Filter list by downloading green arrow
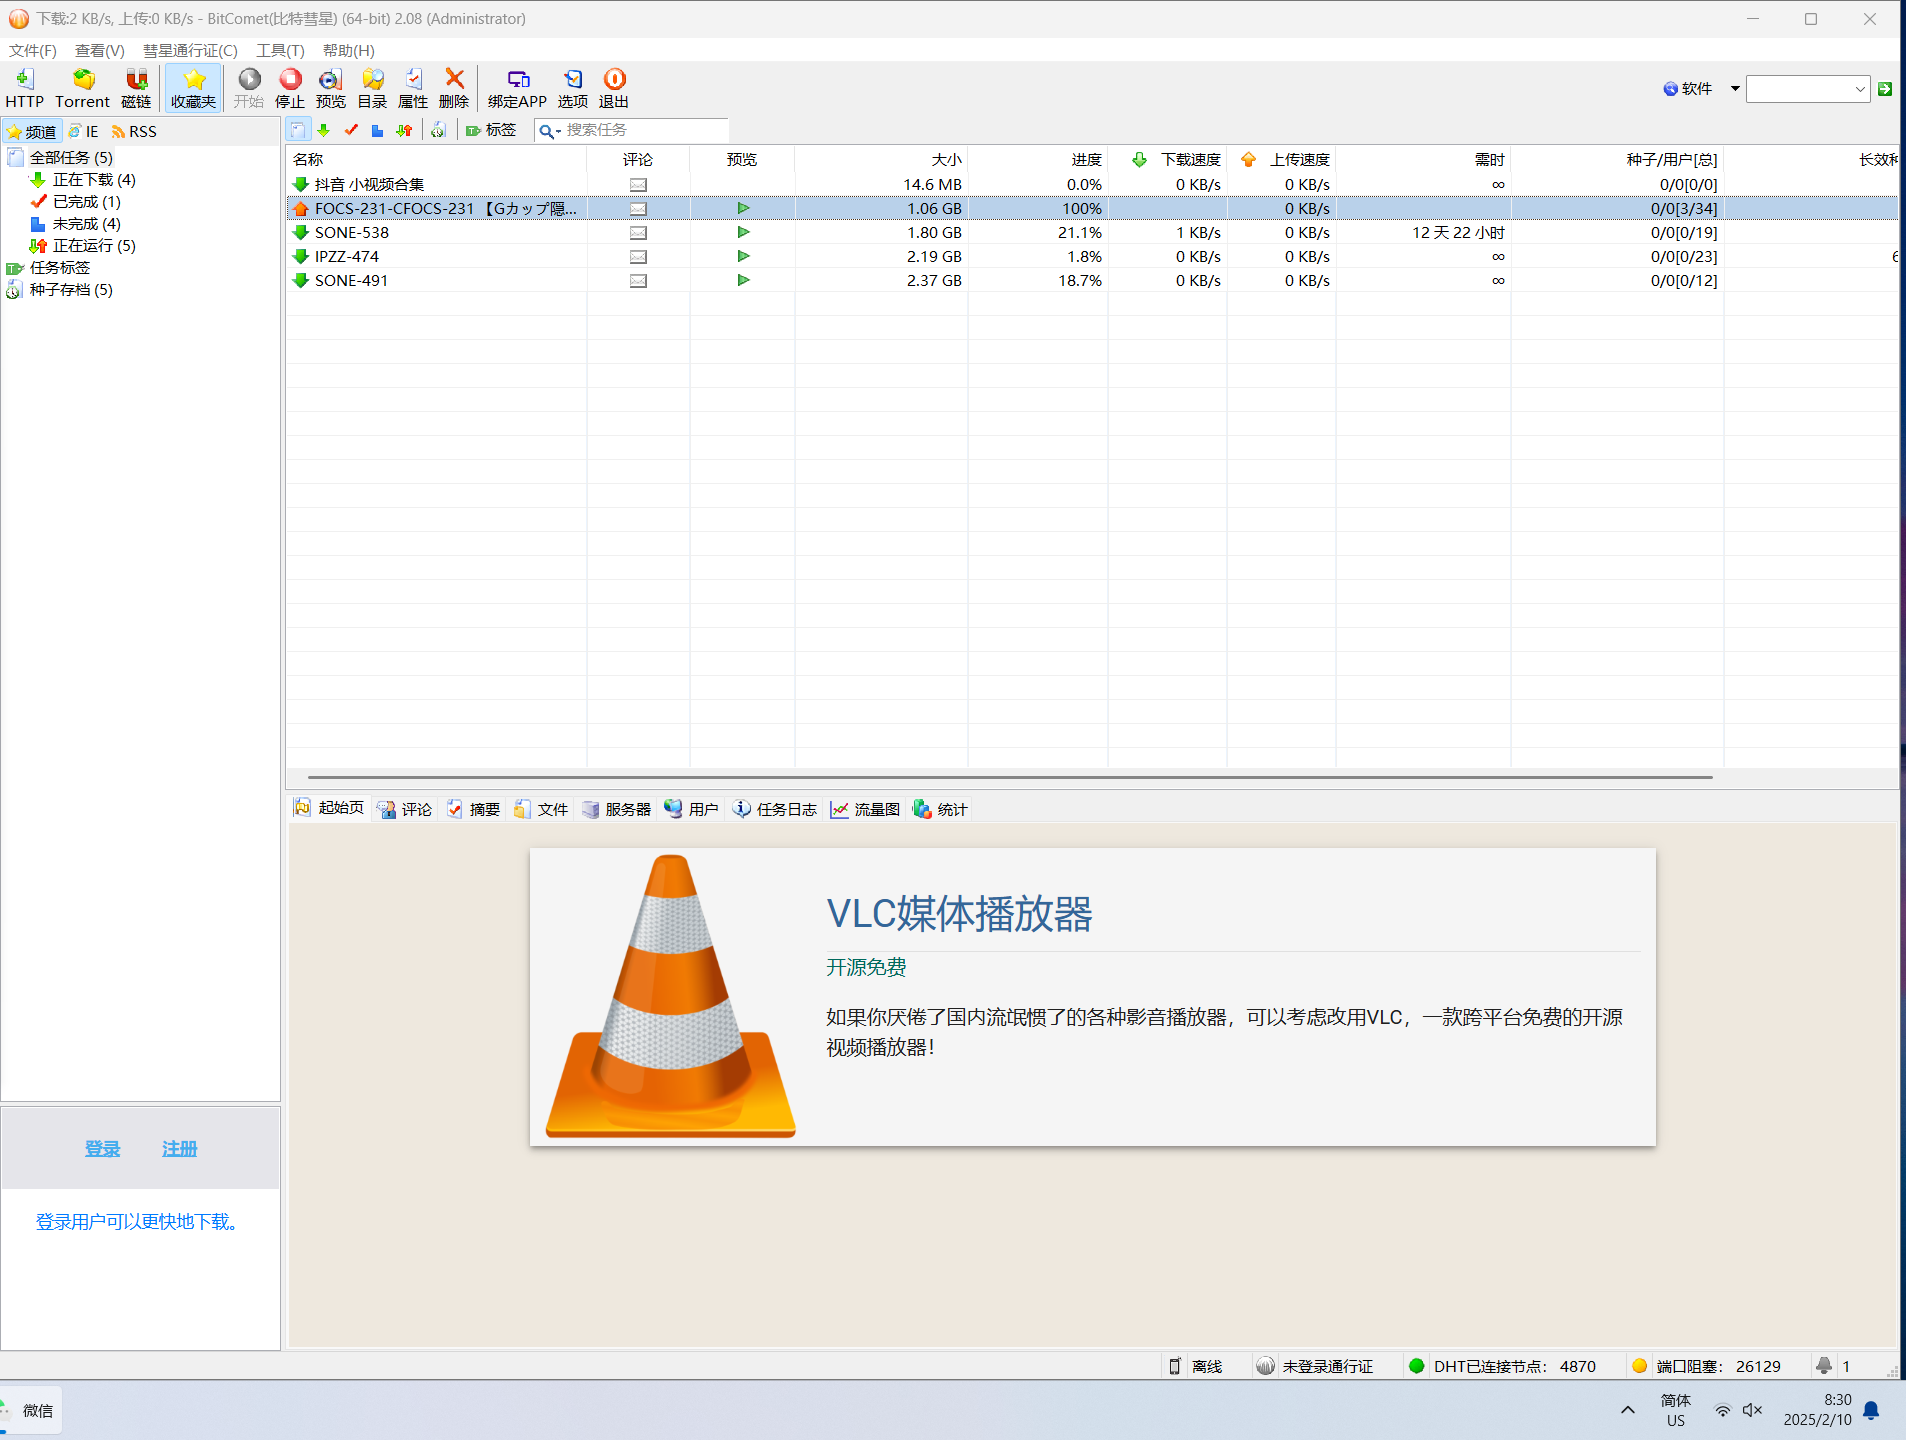This screenshot has width=1906, height=1440. click(x=324, y=130)
